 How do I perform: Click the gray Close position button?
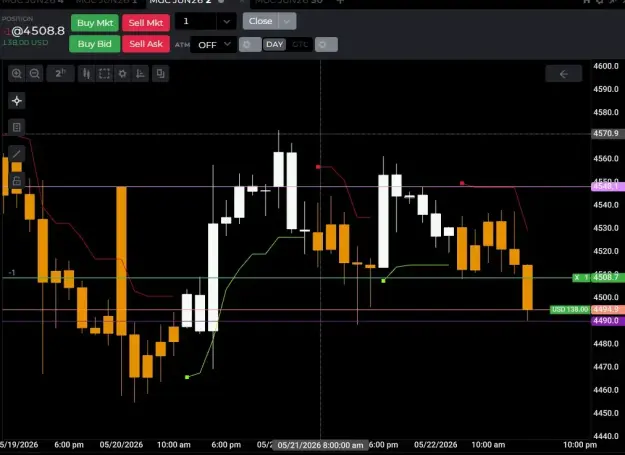[261, 21]
